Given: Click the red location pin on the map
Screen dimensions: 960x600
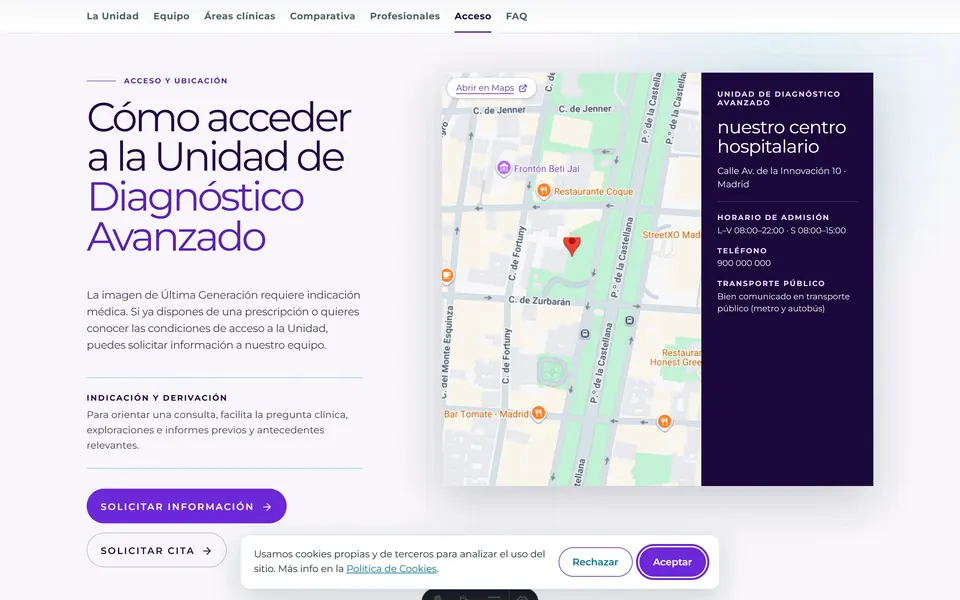Looking at the screenshot, I should (572, 246).
